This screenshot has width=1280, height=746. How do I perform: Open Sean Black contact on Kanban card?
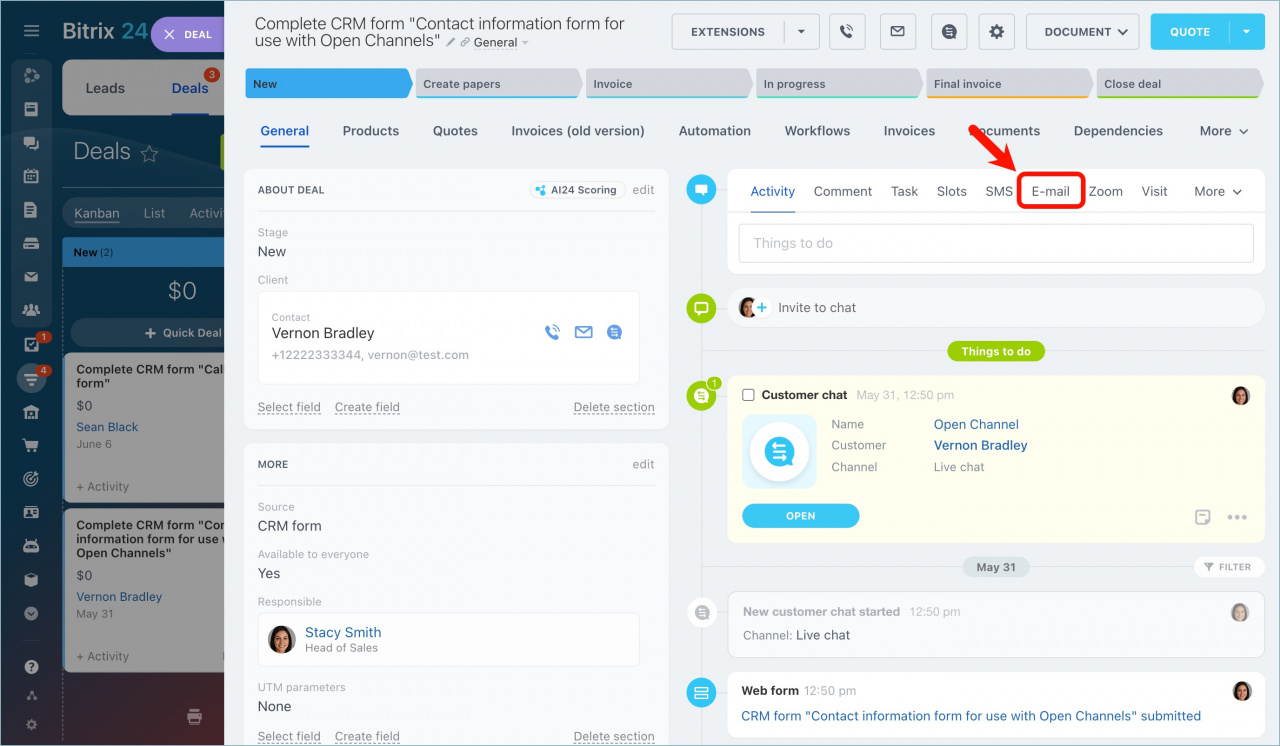(107, 427)
